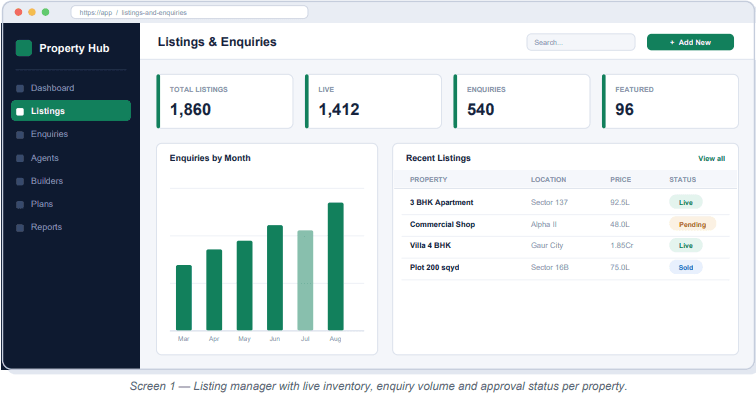756x395 pixels.
Task: Click the white Listings sidebar icon
Action: (20, 111)
